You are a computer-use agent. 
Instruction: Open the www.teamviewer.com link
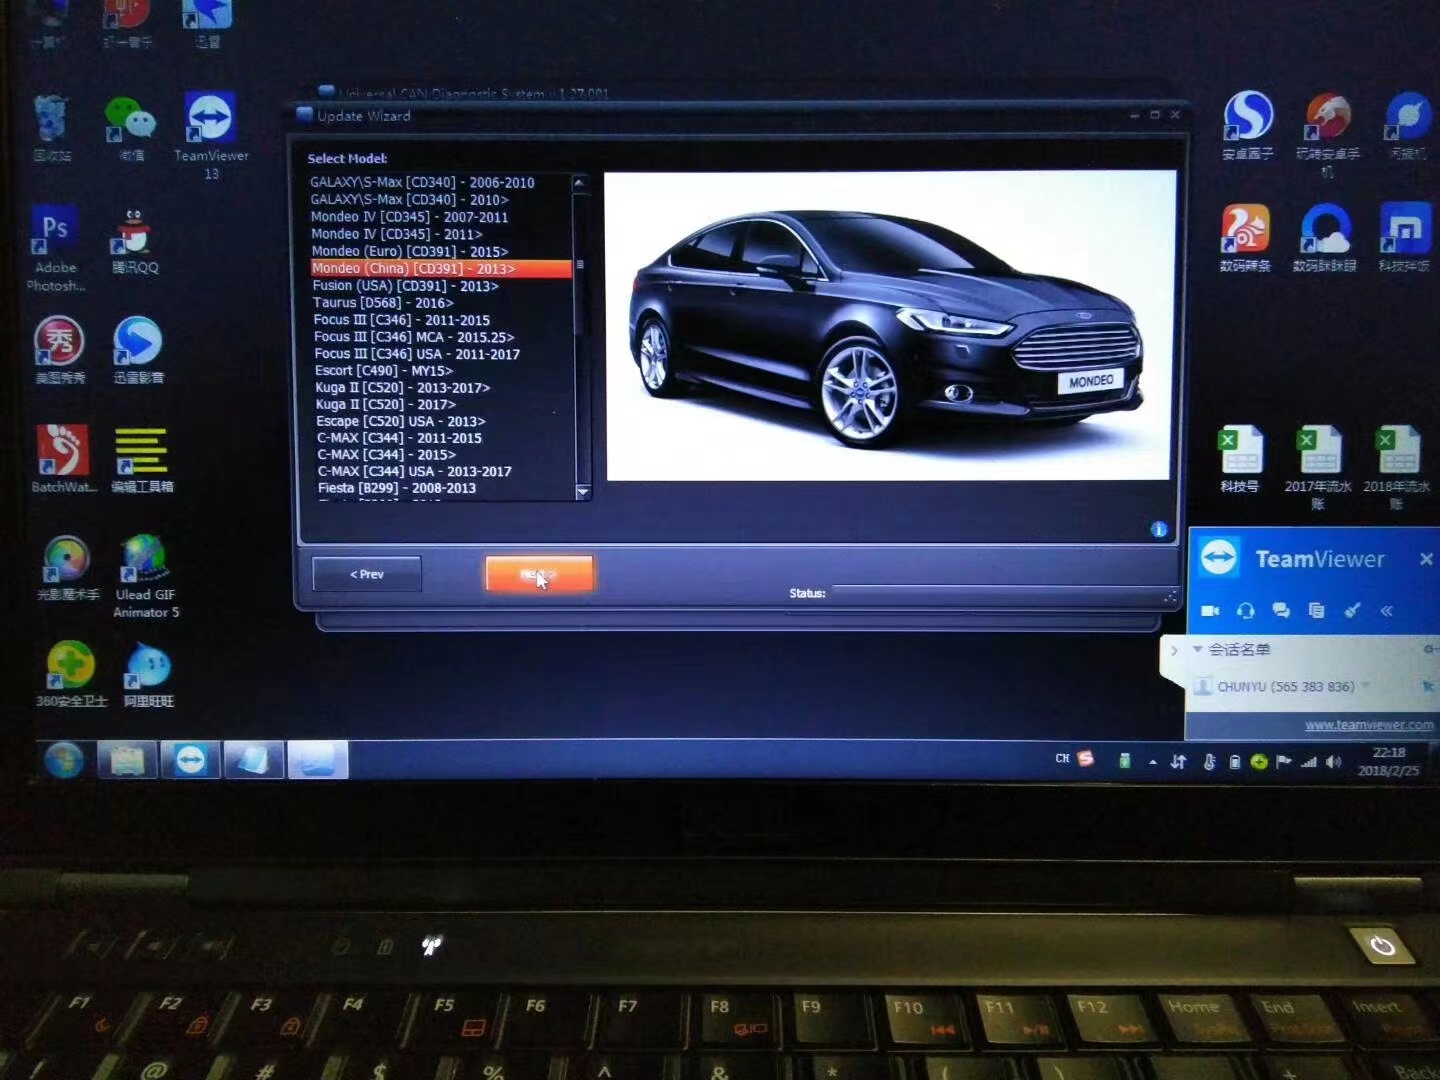[x=1368, y=725]
